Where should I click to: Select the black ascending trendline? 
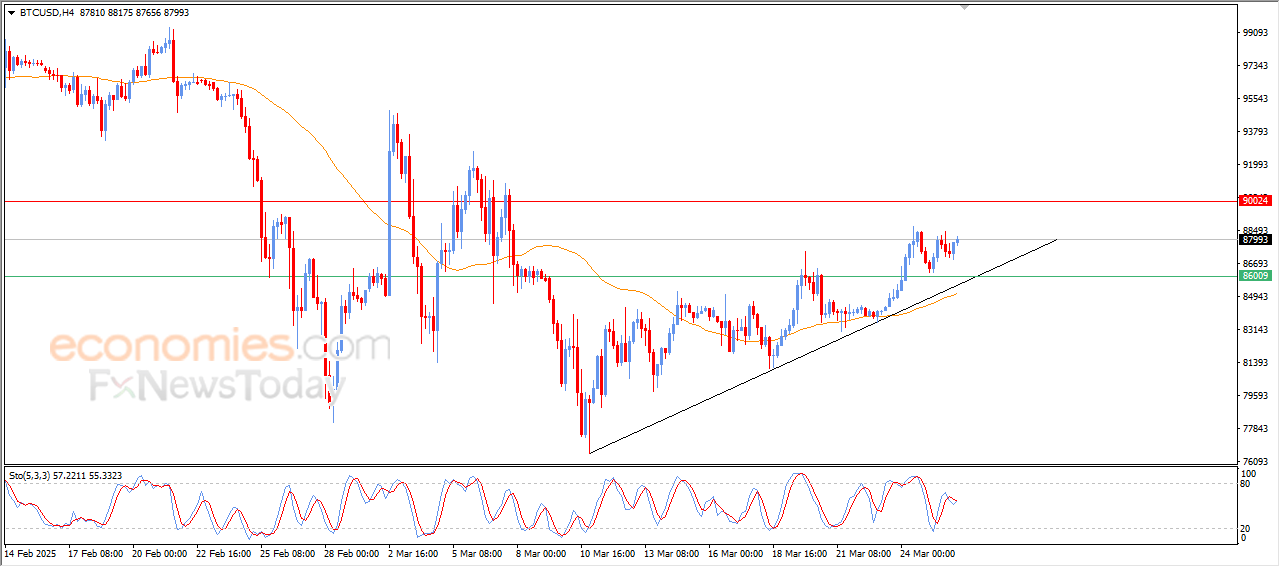(x=823, y=347)
